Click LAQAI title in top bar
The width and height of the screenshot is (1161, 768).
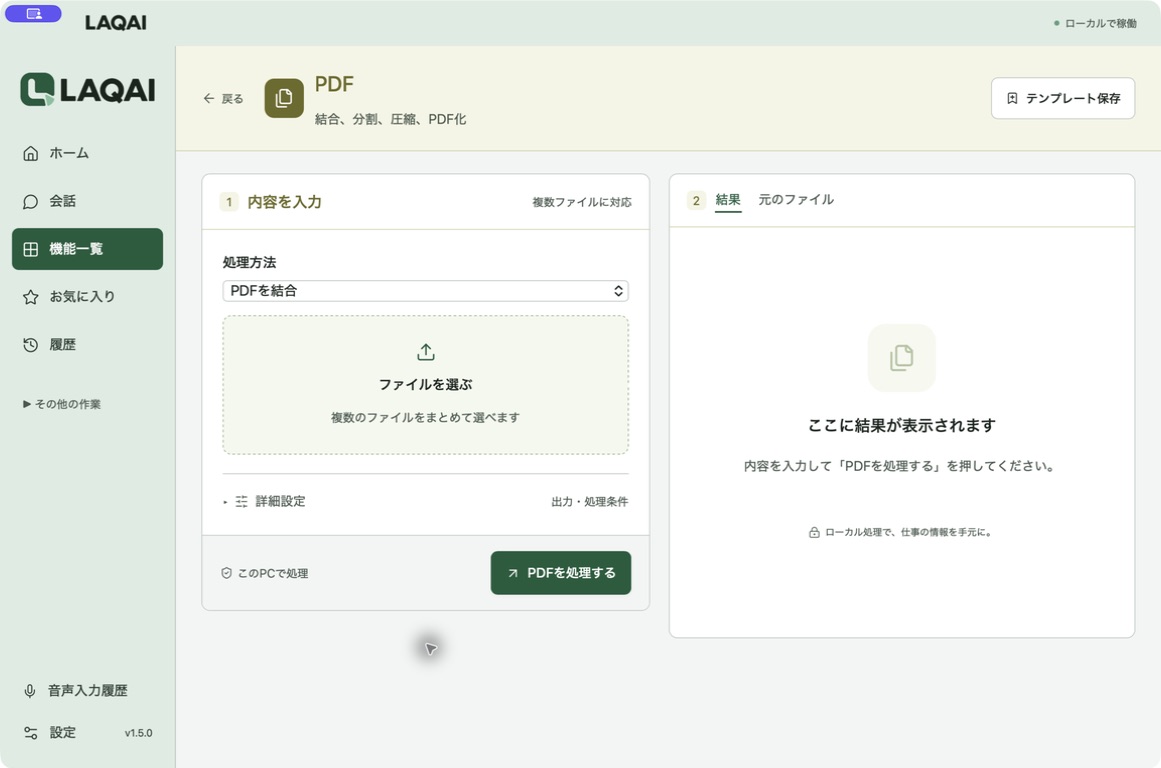point(116,23)
